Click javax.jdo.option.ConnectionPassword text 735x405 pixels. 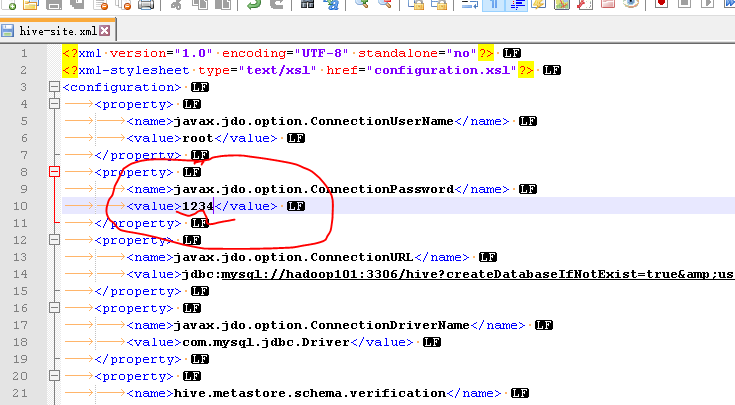coord(314,189)
